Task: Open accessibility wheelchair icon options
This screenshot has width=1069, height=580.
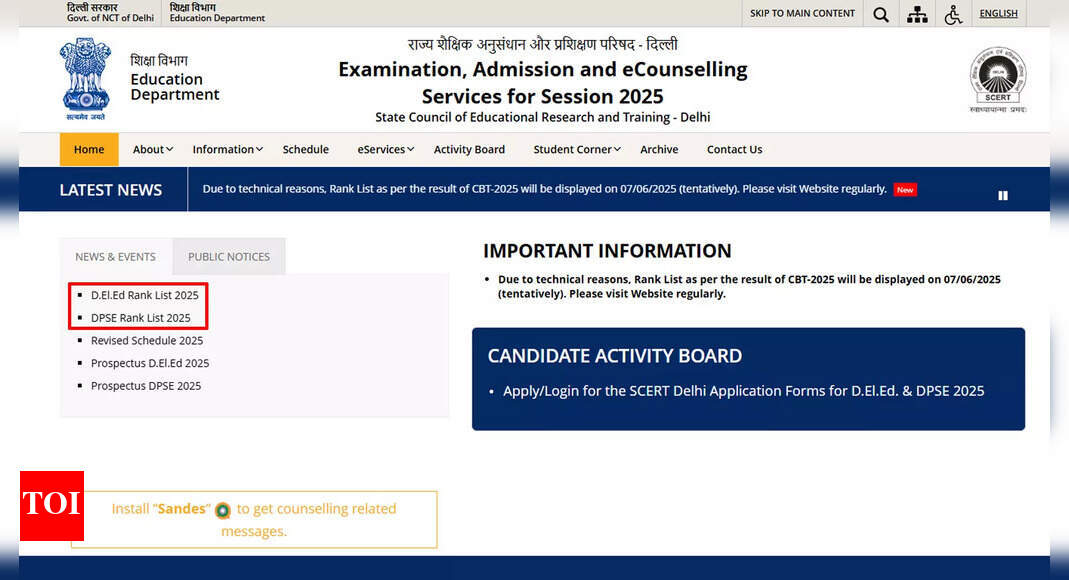Action: click(x=953, y=14)
